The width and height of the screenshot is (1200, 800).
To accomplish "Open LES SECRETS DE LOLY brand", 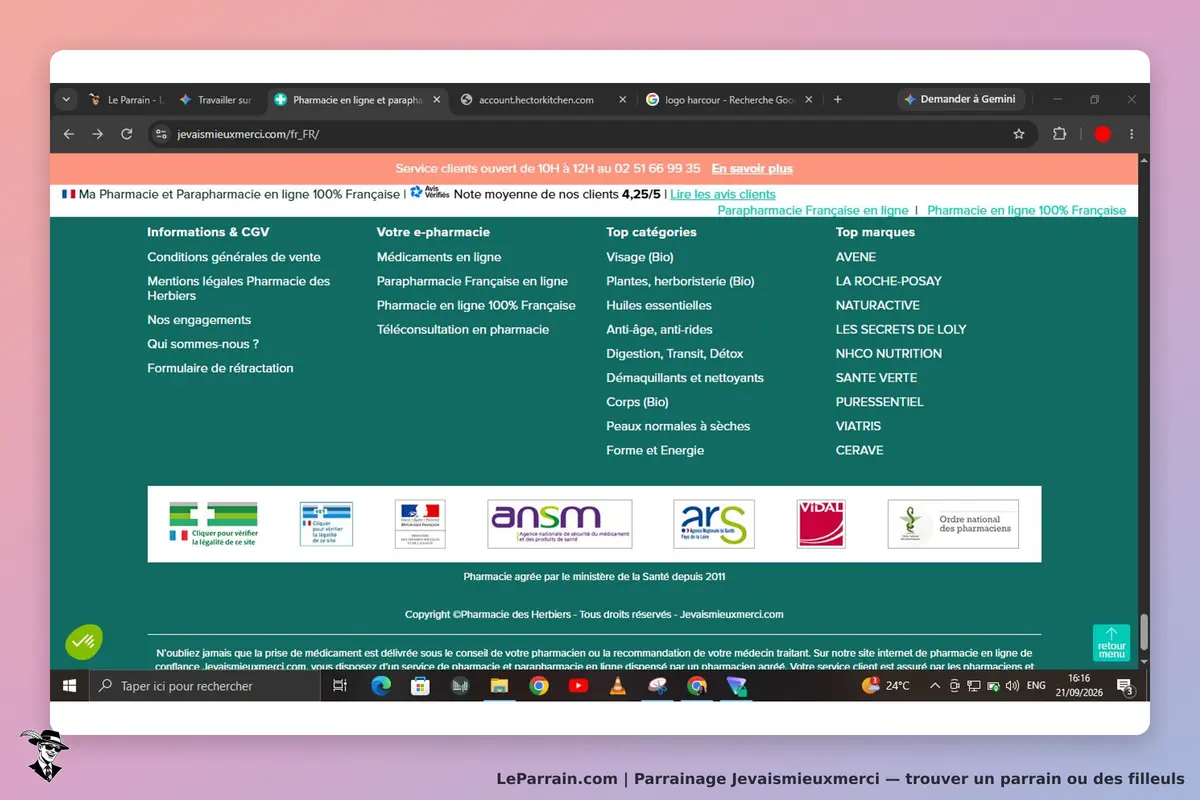I will (x=901, y=330).
